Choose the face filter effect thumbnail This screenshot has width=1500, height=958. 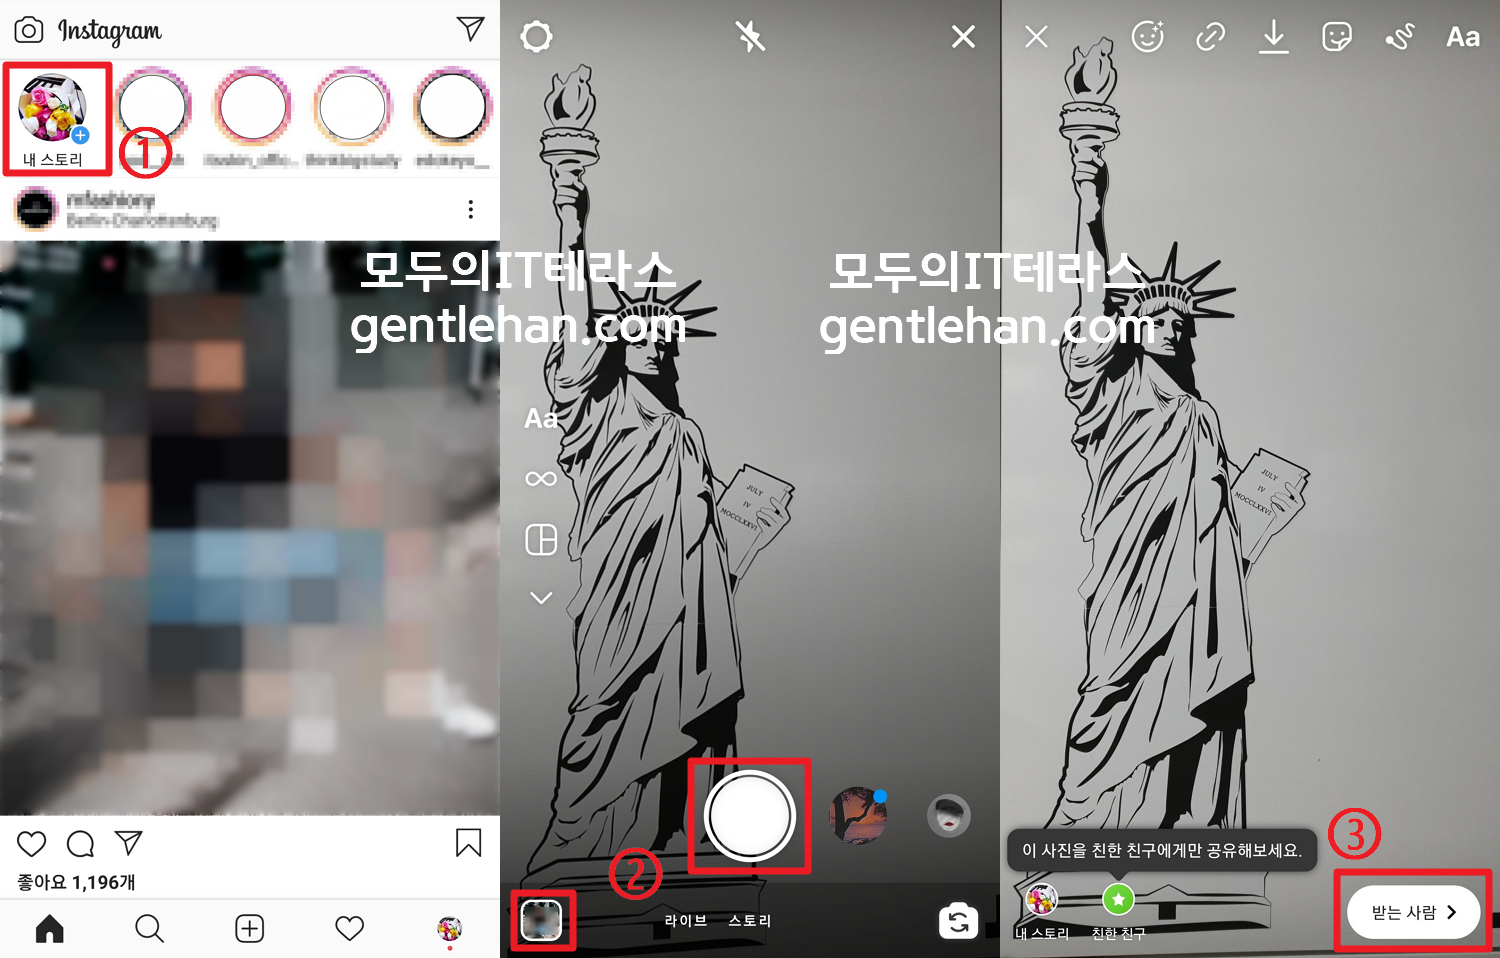(948, 815)
